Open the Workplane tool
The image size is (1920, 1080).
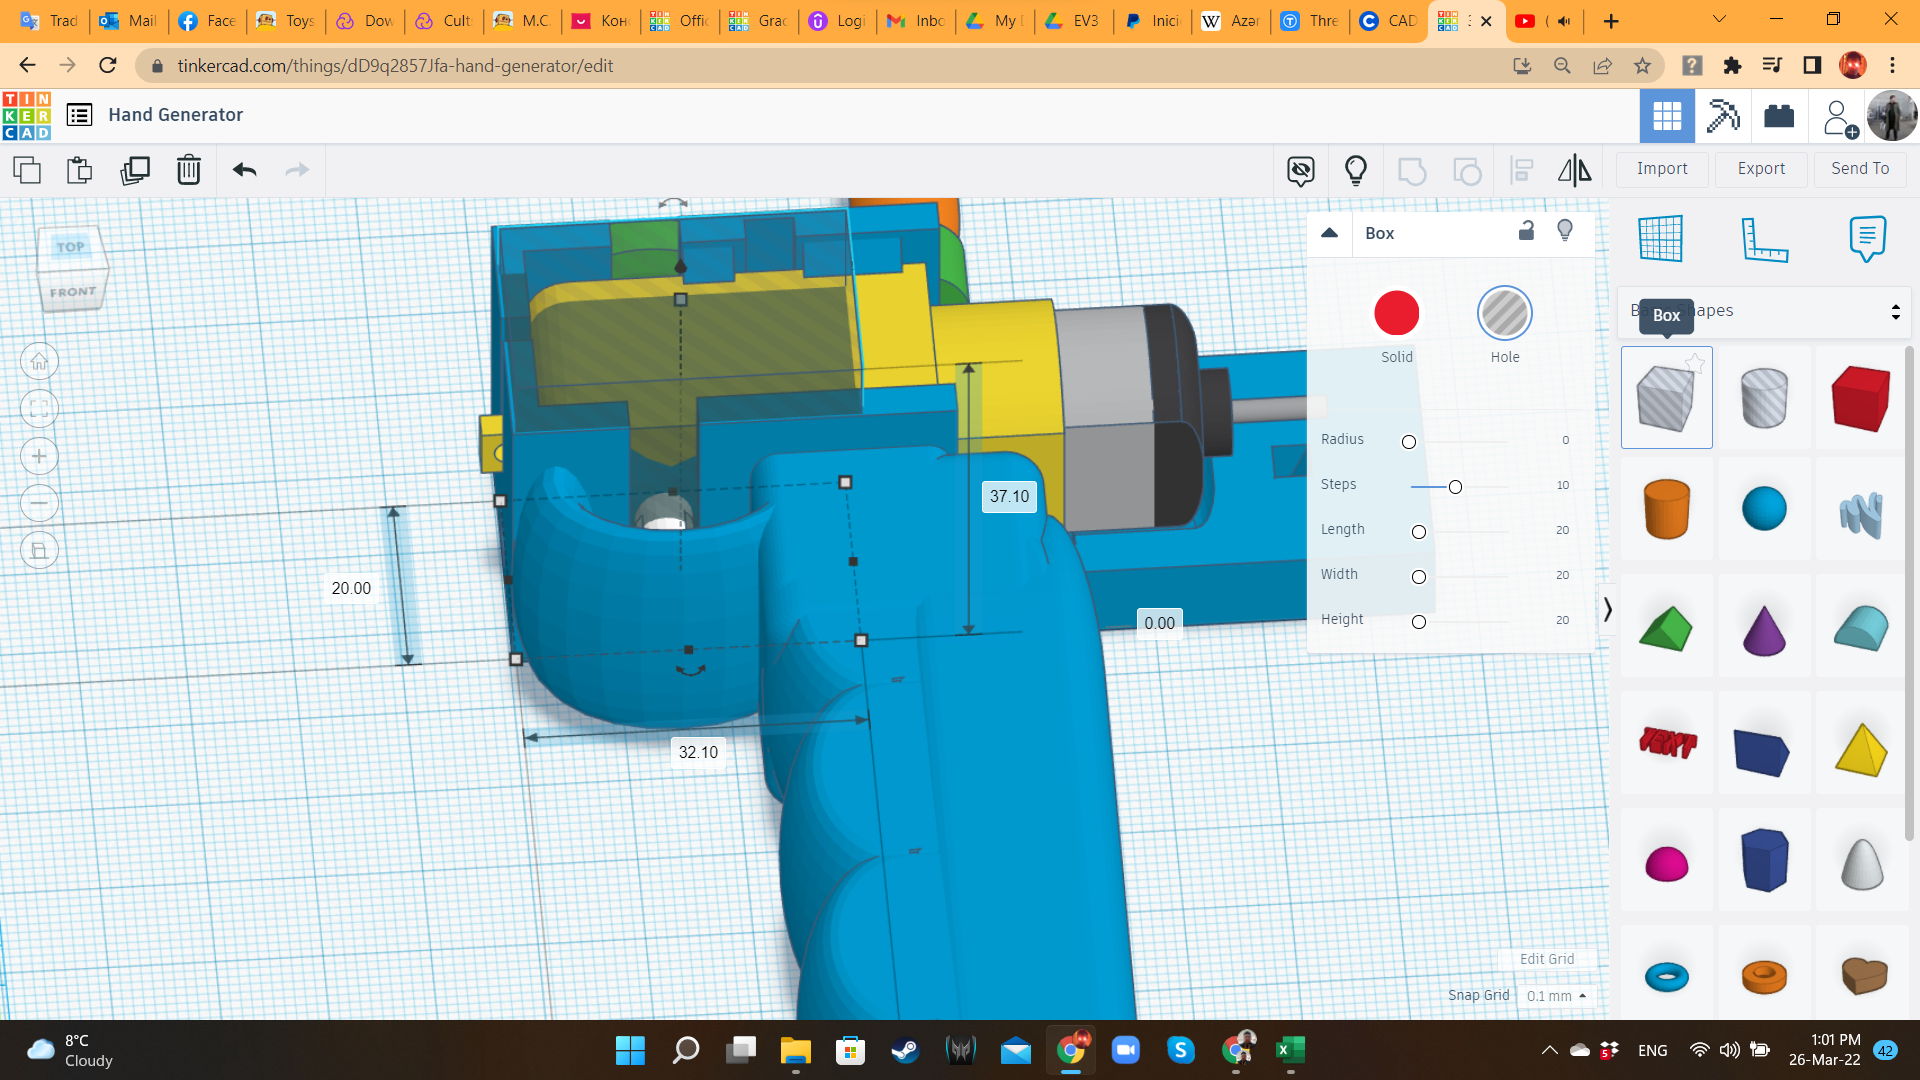tap(1661, 239)
